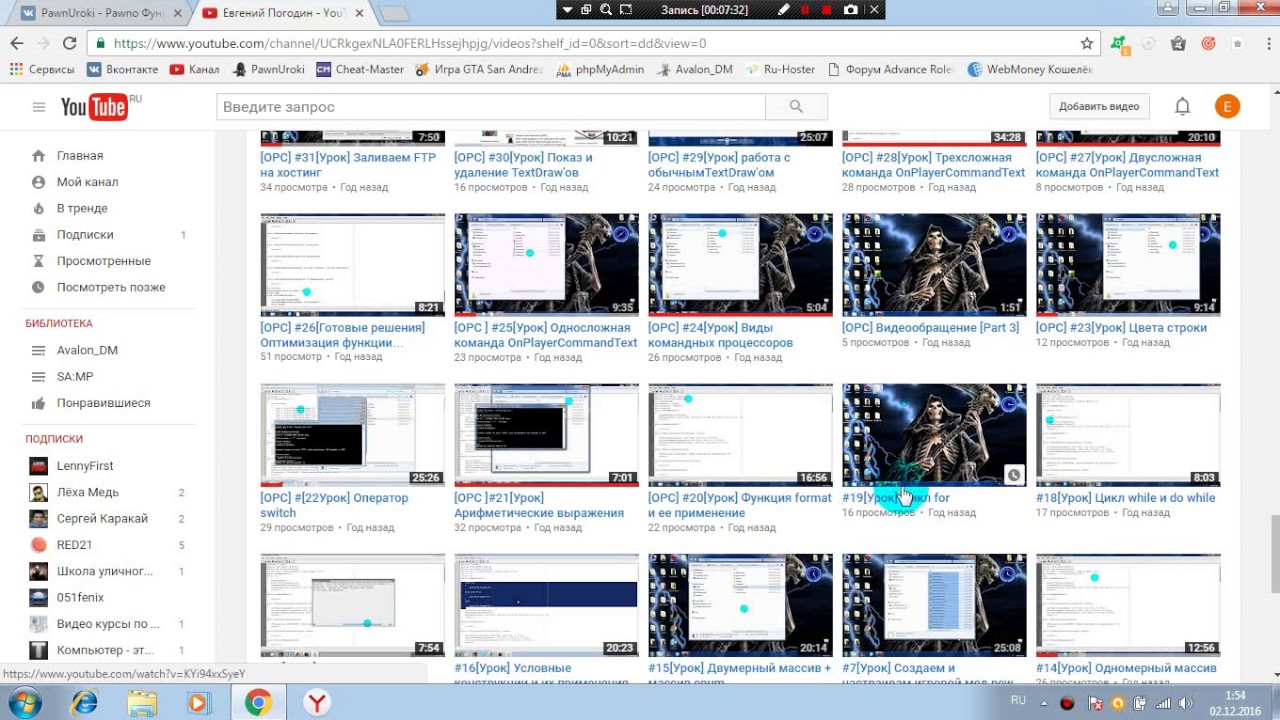Open the #22 Оператор switch video title
Image resolution: width=1280 pixels, height=720 pixels.
(334, 505)
